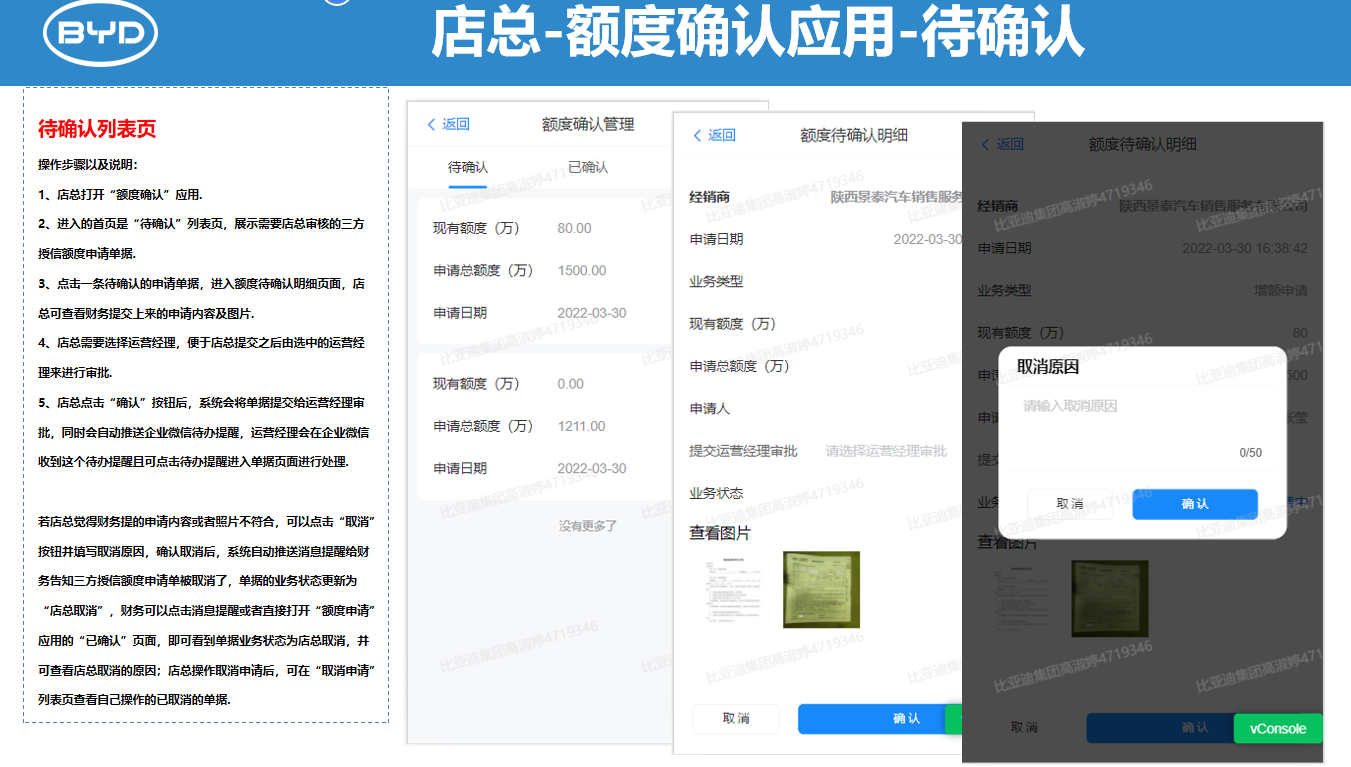Click 业务状态 label in middle panel

coord(717,493)
